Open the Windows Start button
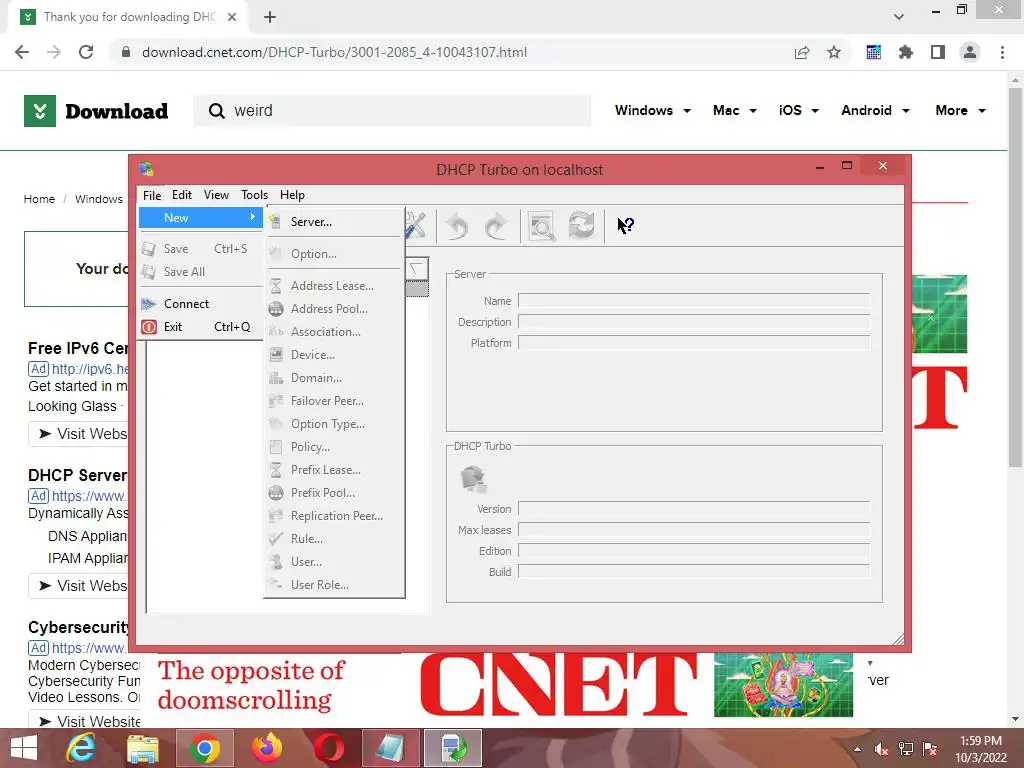The height and width of the screenshot is (768, 1024). pos(24,748)
